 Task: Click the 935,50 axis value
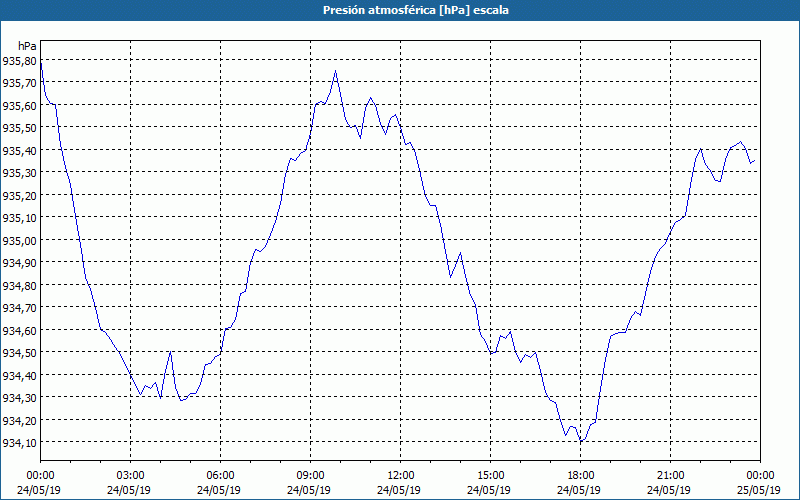pyautogui.click(x=19, y=128)
